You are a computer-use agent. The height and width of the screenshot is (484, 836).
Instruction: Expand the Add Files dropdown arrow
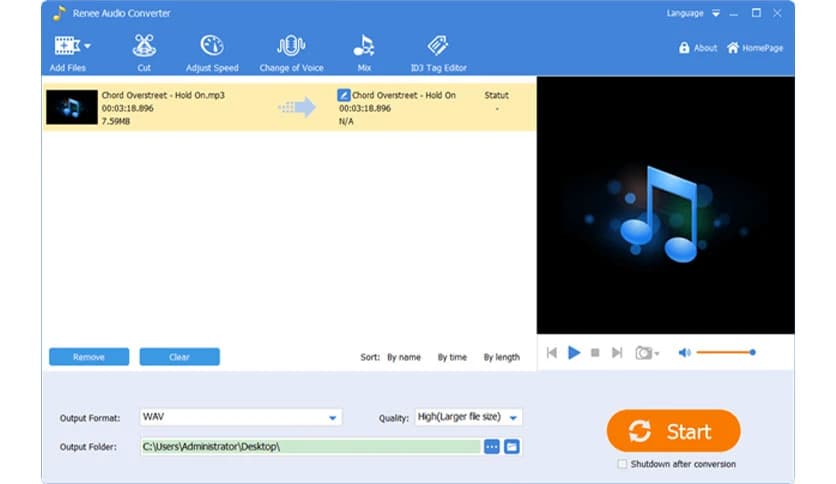click(x=87, y=46)
